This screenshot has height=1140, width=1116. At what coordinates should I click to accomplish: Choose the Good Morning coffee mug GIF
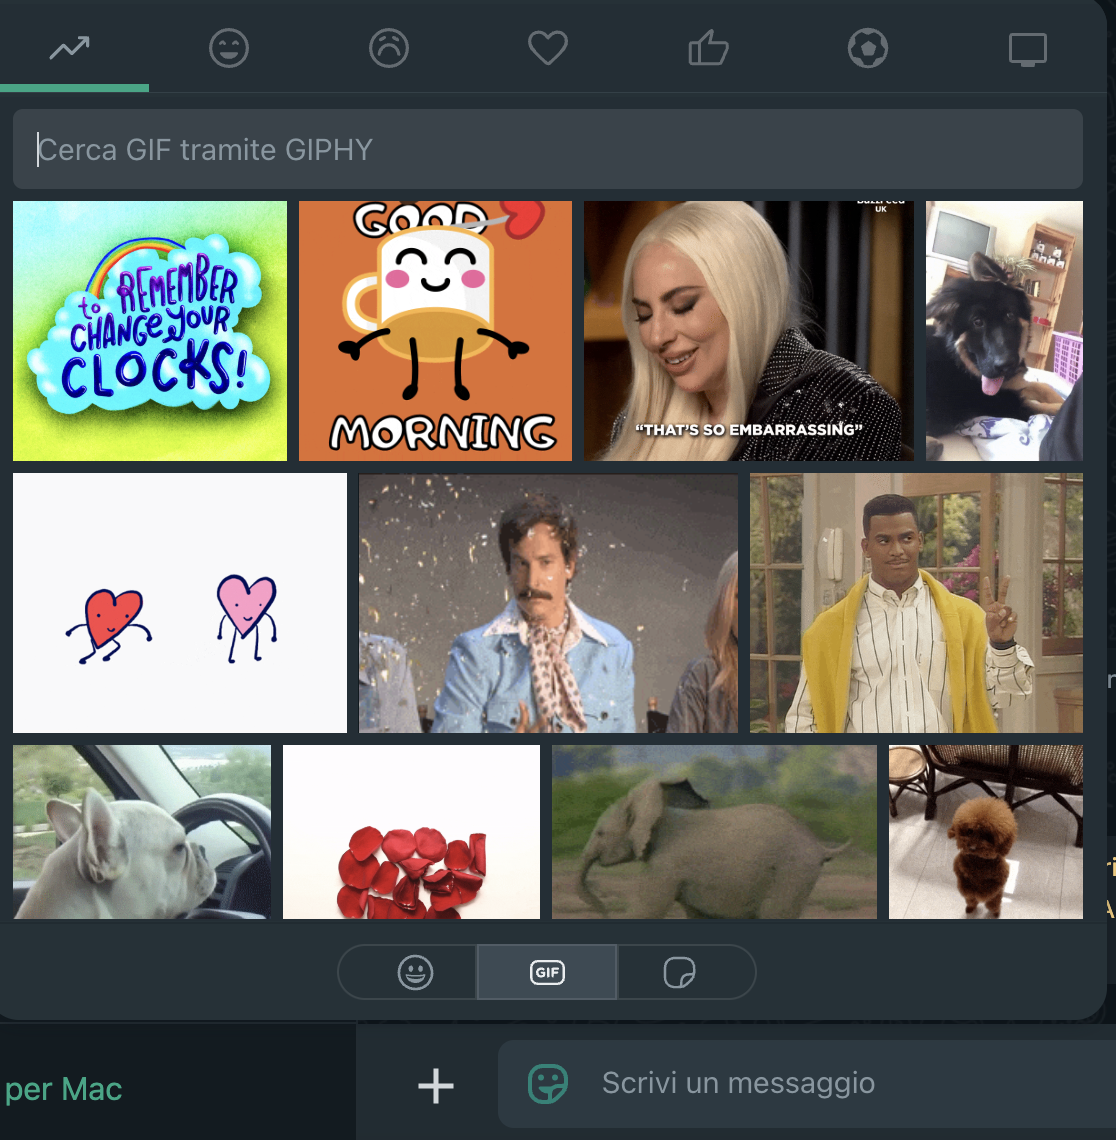[435, 331]
